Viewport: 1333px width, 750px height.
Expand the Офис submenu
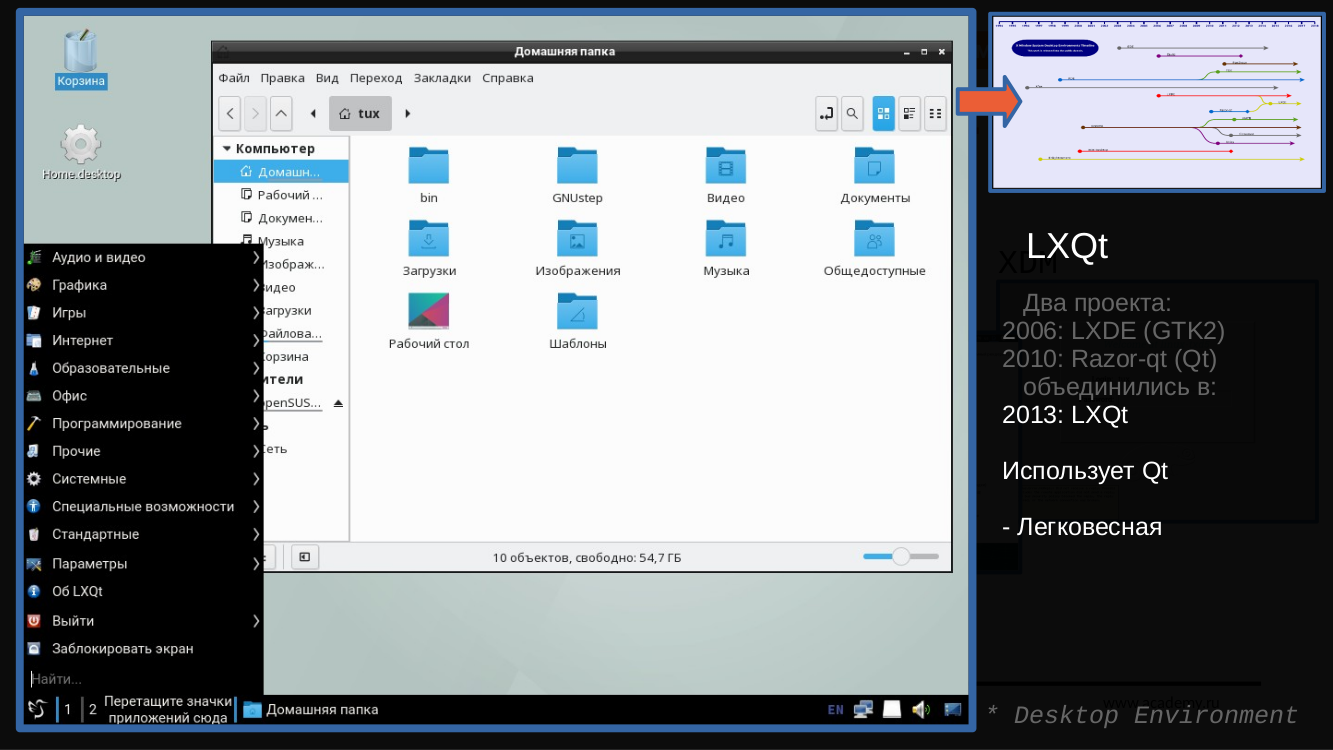pos(143,396)
